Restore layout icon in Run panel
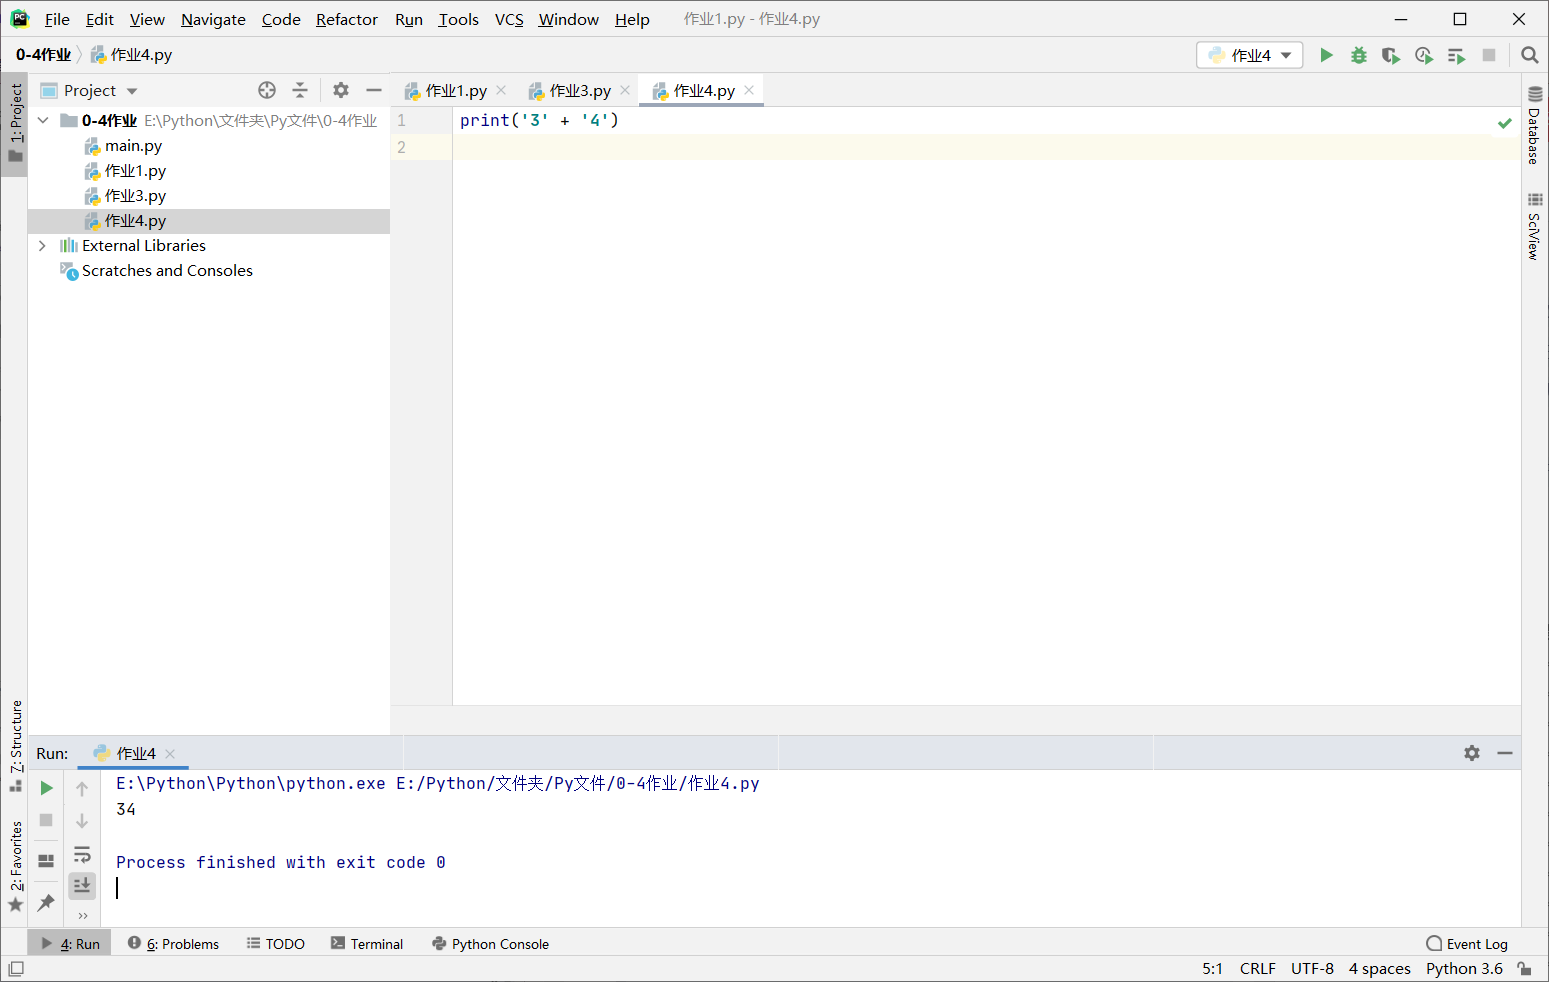1549x982 pixels. pyautogui.click(x=46, y=860)
